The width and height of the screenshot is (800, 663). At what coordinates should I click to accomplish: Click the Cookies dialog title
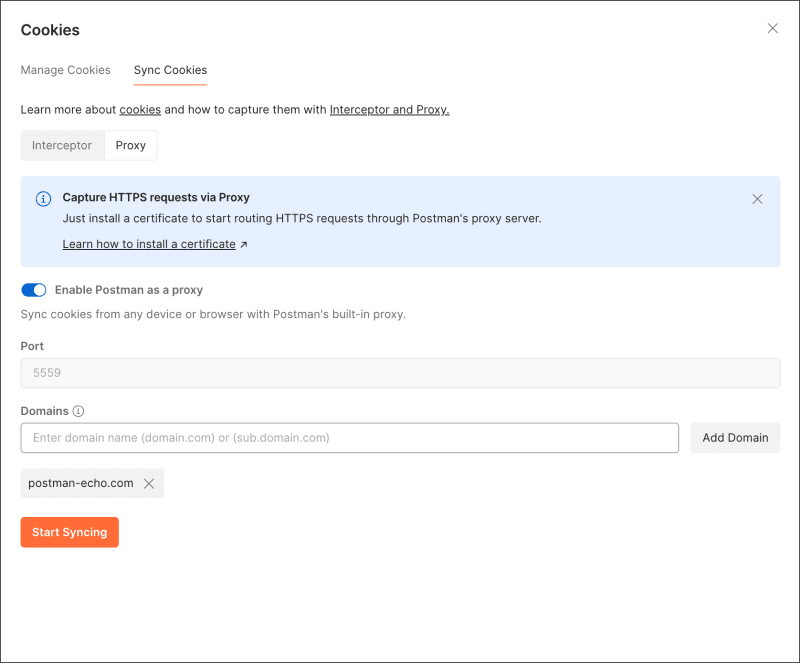(x=50, y=30)
